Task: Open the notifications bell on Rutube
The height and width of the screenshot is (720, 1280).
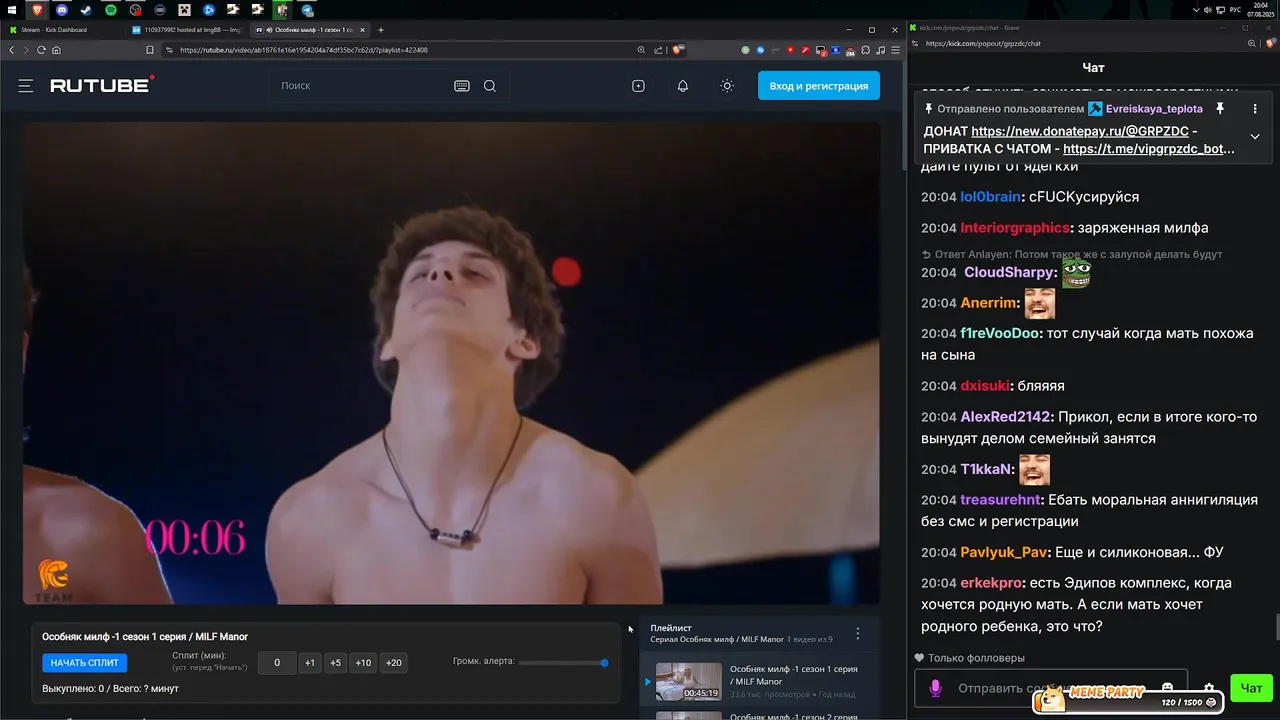Action: [683, 86]
